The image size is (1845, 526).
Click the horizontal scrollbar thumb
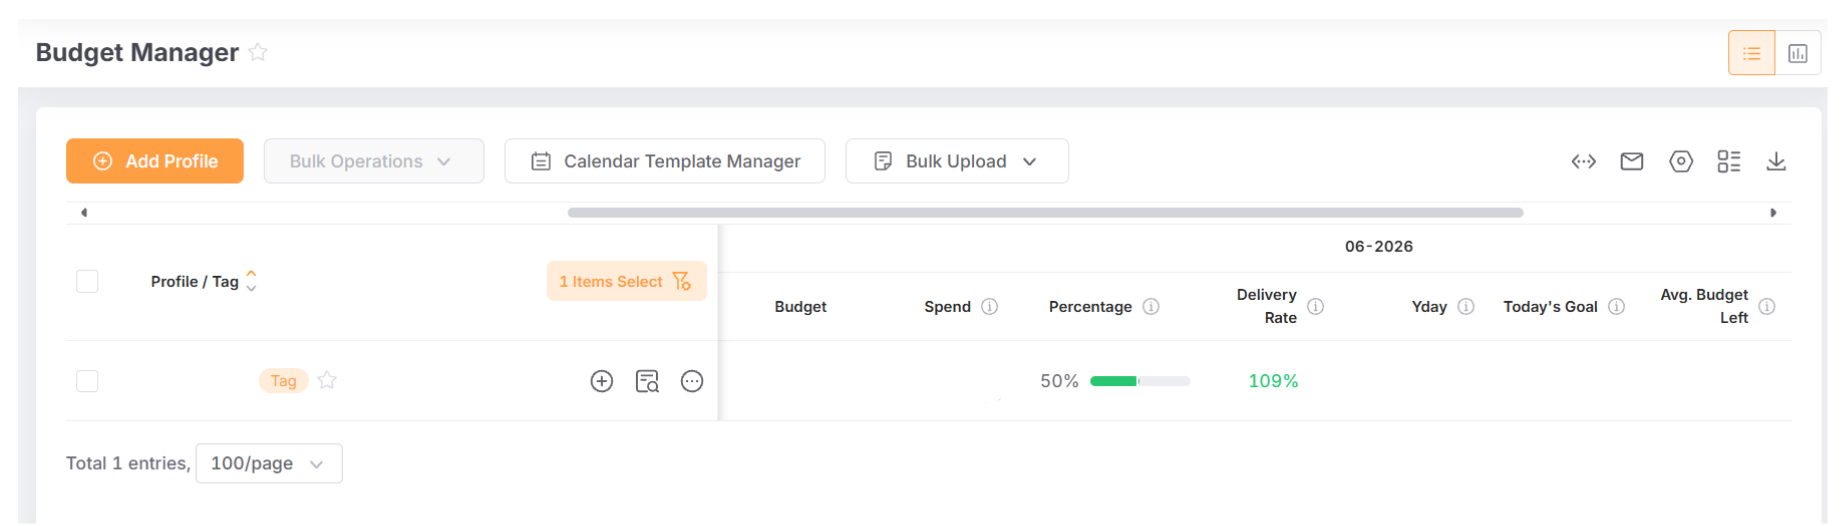(x=1045, y=213)
